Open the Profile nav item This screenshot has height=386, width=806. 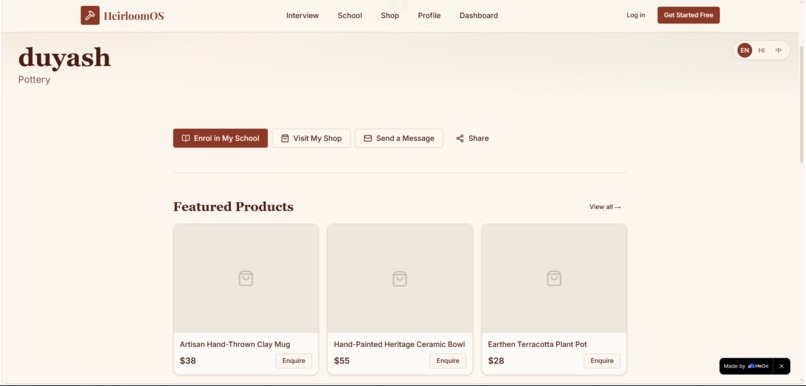click(429, 15)
